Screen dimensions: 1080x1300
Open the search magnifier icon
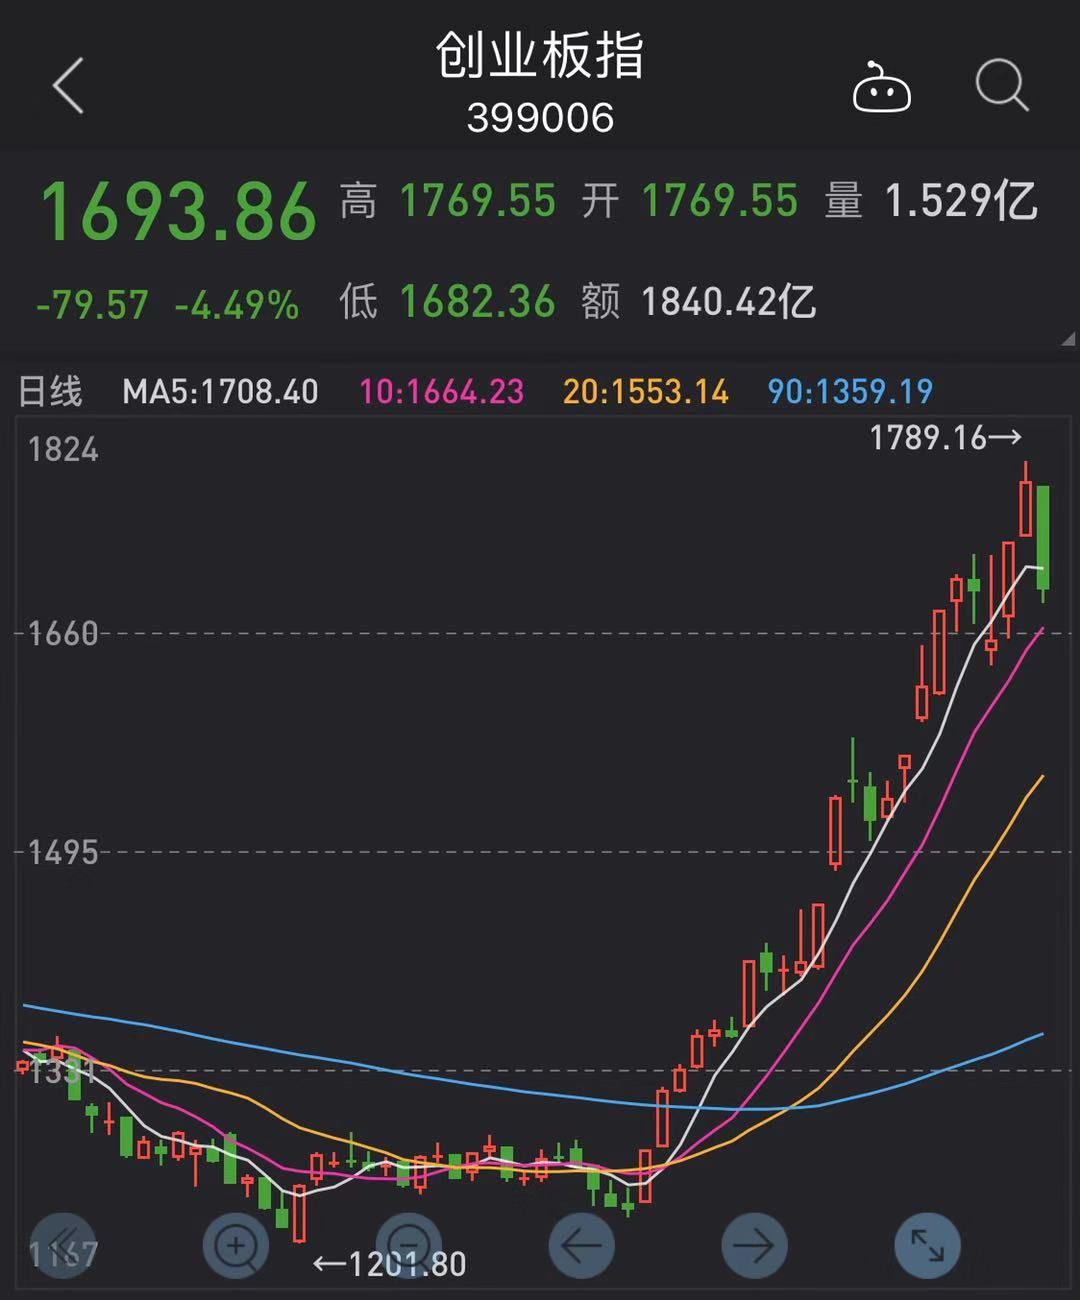(1002, 86)
